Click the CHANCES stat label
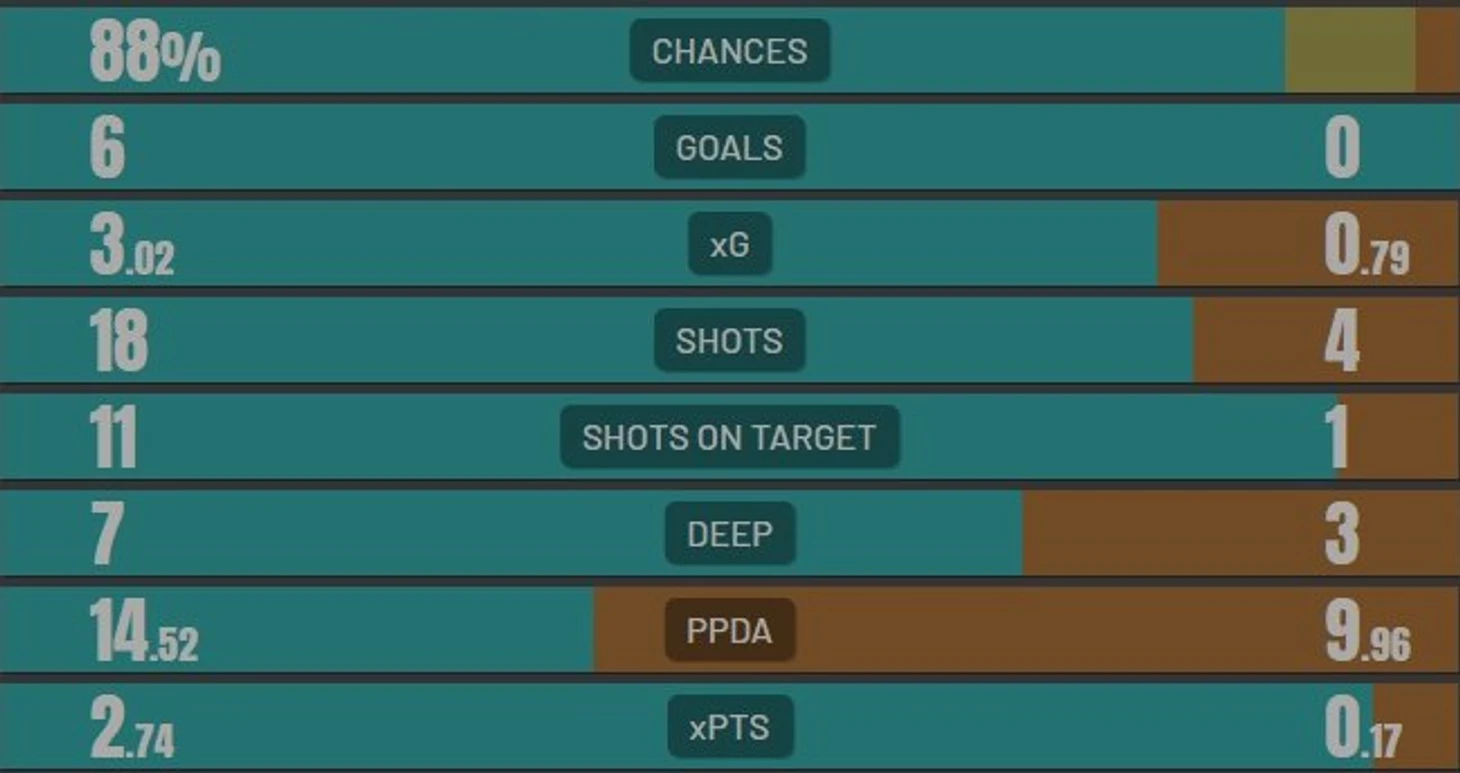The image size is (1460, 773). (x=730, y=51)
